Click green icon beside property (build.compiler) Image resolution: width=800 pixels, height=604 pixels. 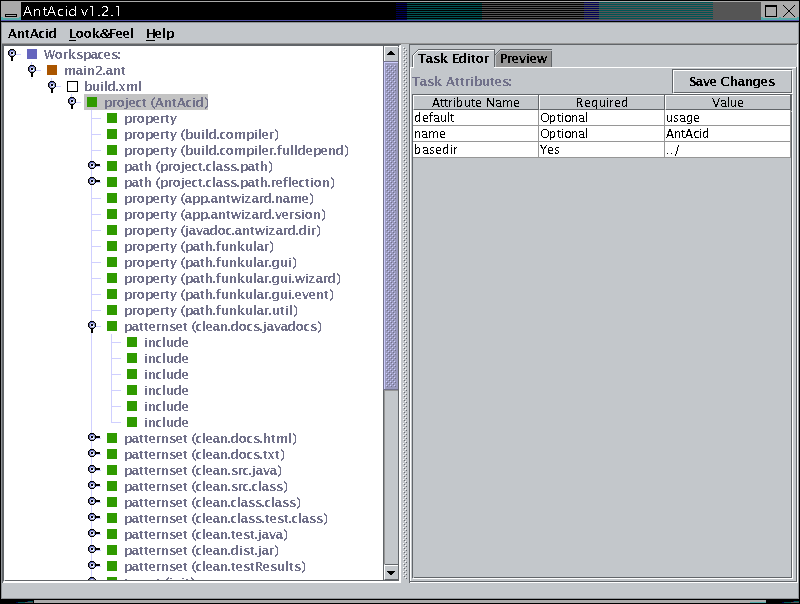coord(112,134)
